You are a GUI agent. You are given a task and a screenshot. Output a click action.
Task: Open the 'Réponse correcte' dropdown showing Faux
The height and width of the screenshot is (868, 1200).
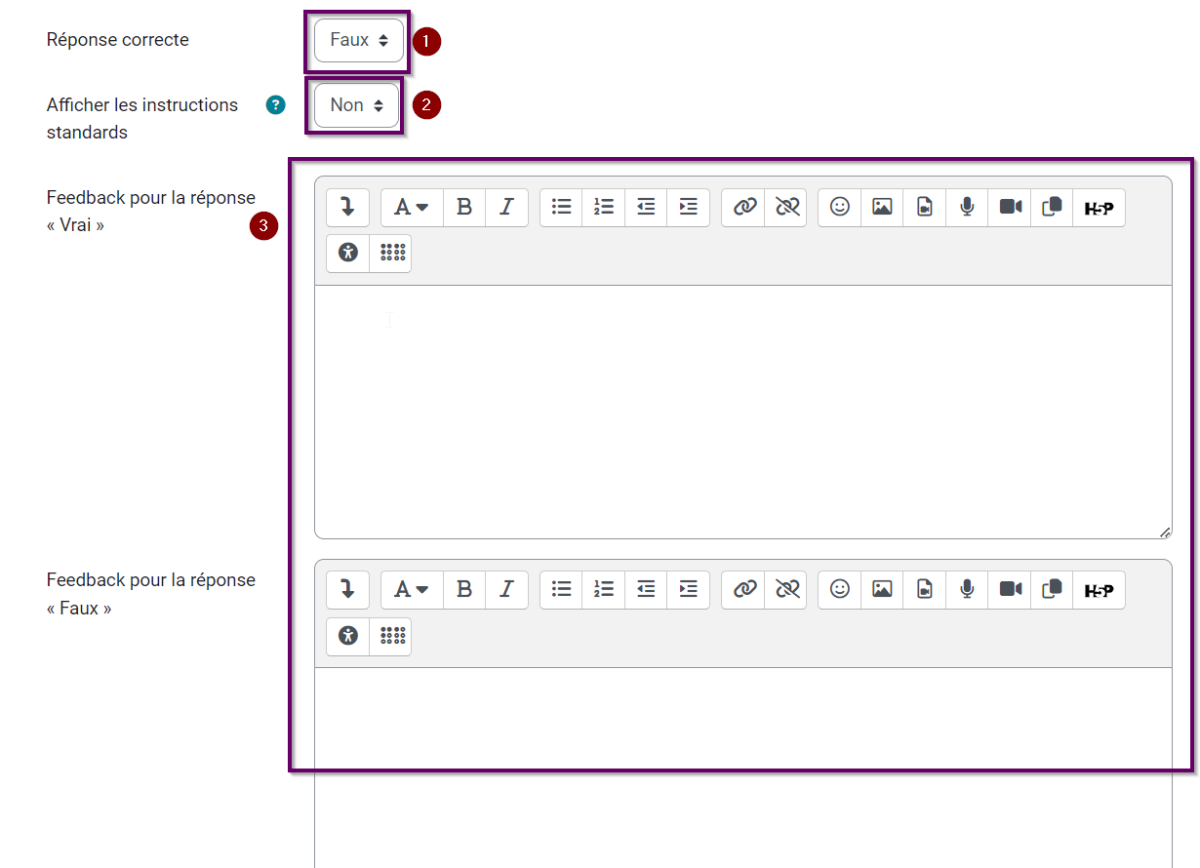click(358, 41)
